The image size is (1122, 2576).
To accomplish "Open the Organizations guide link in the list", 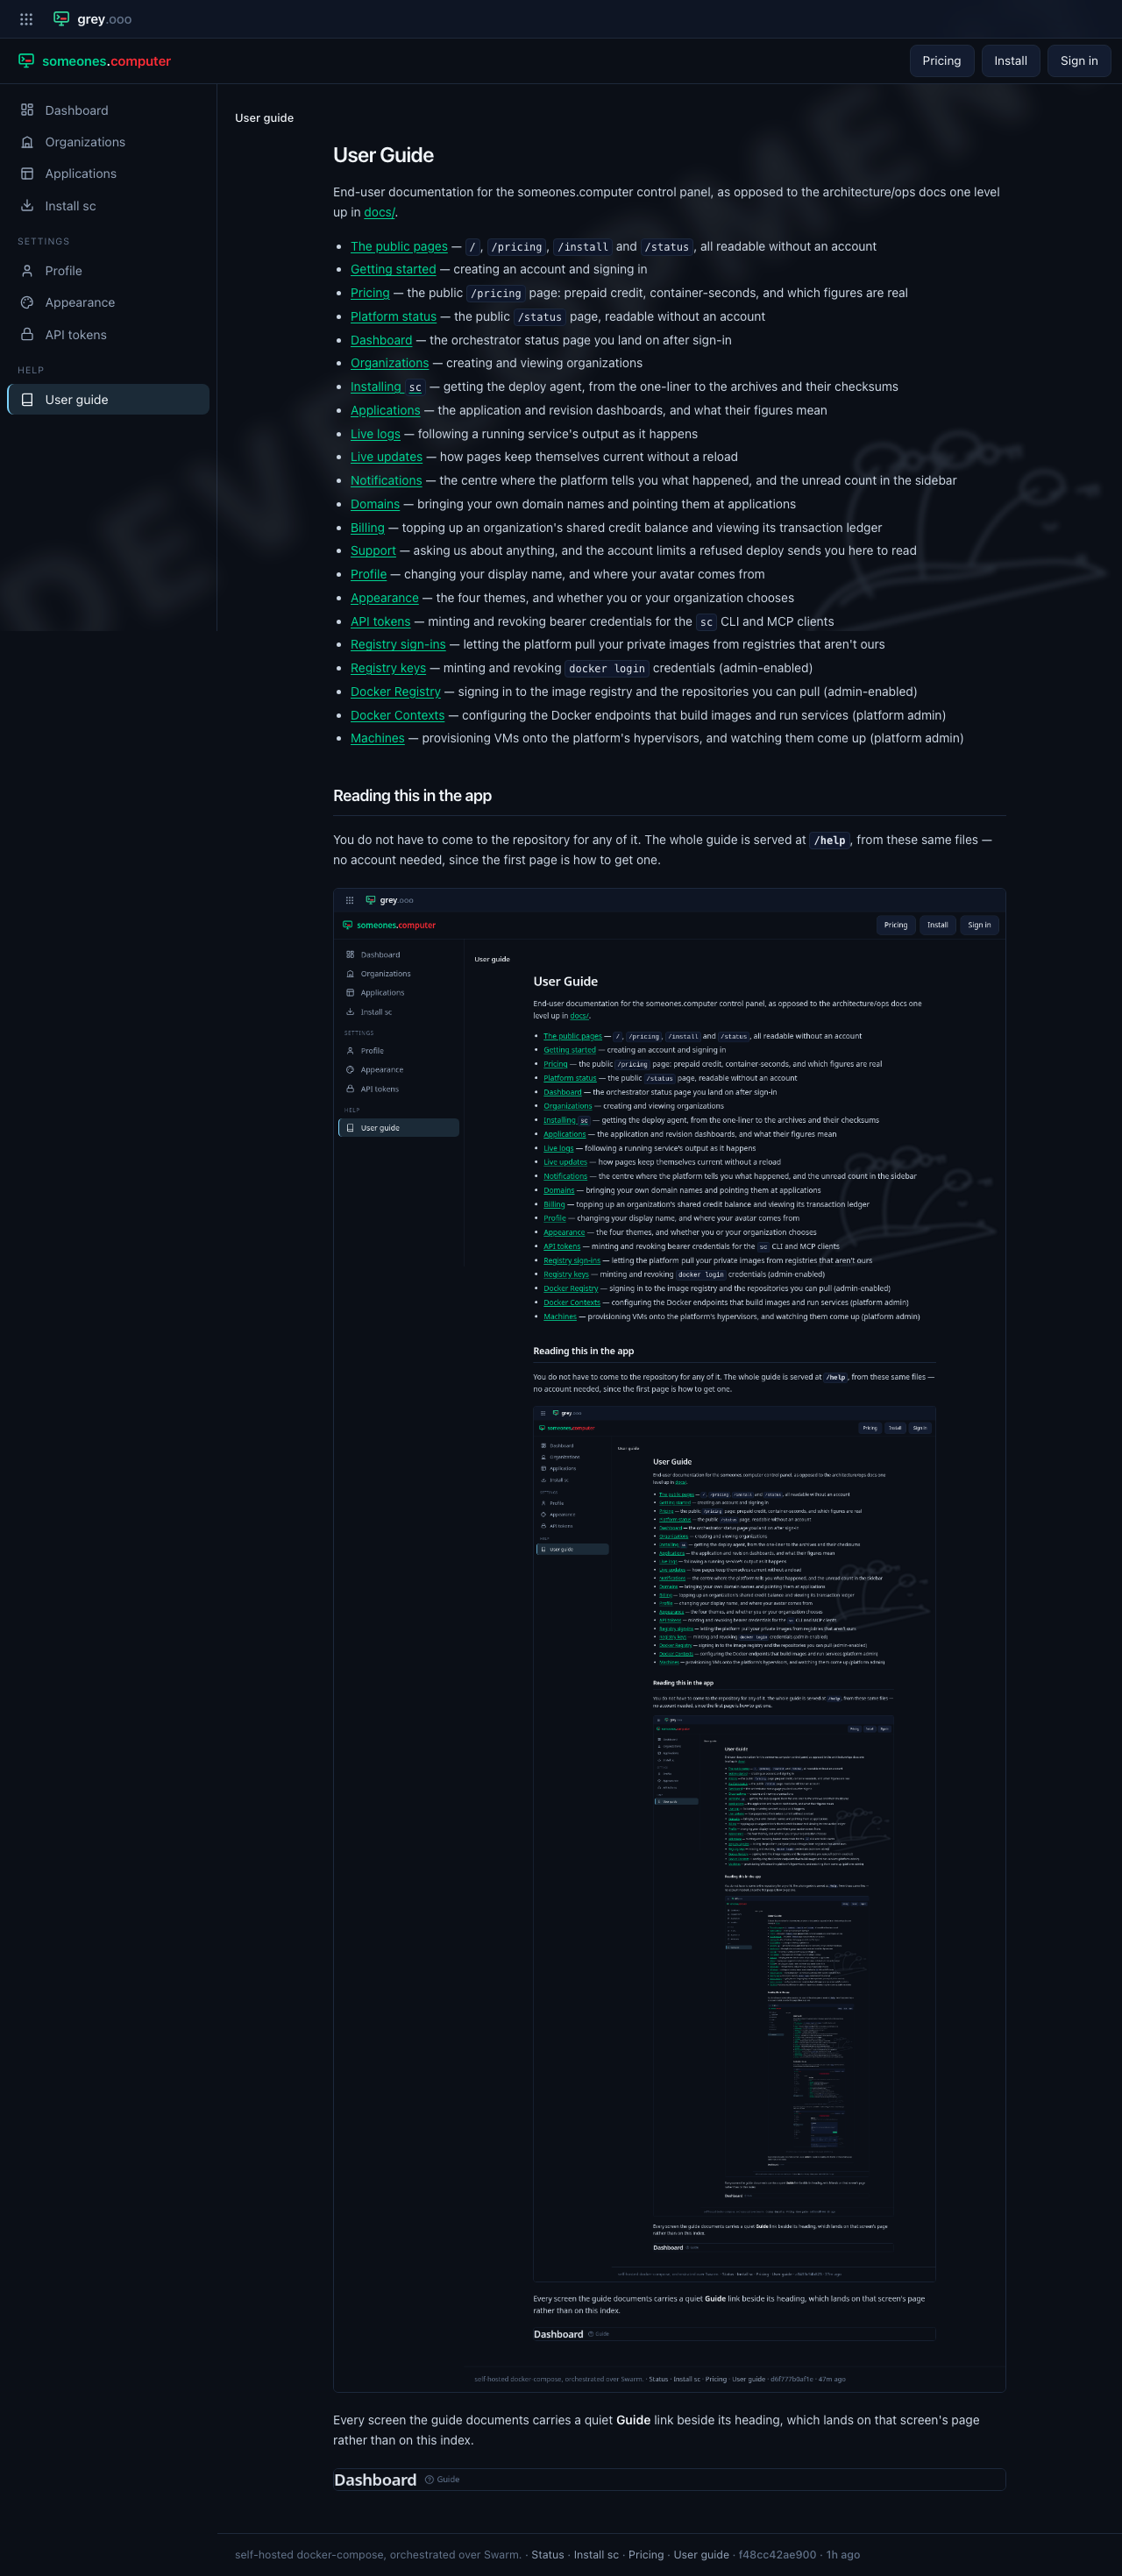I will click(x=389, y=363).
